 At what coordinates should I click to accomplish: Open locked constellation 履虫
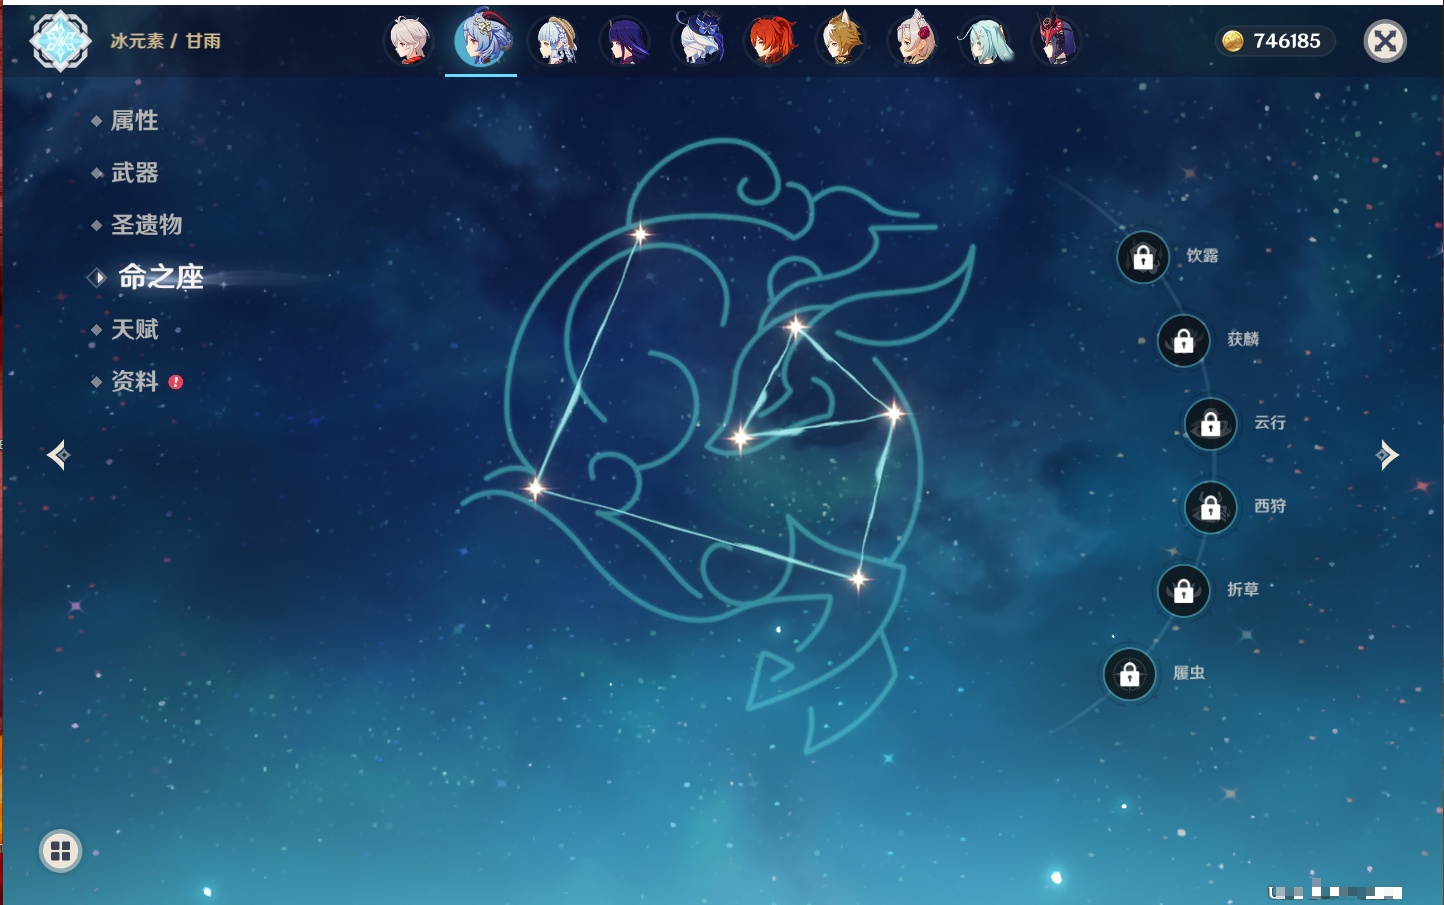click(1130, 675)
